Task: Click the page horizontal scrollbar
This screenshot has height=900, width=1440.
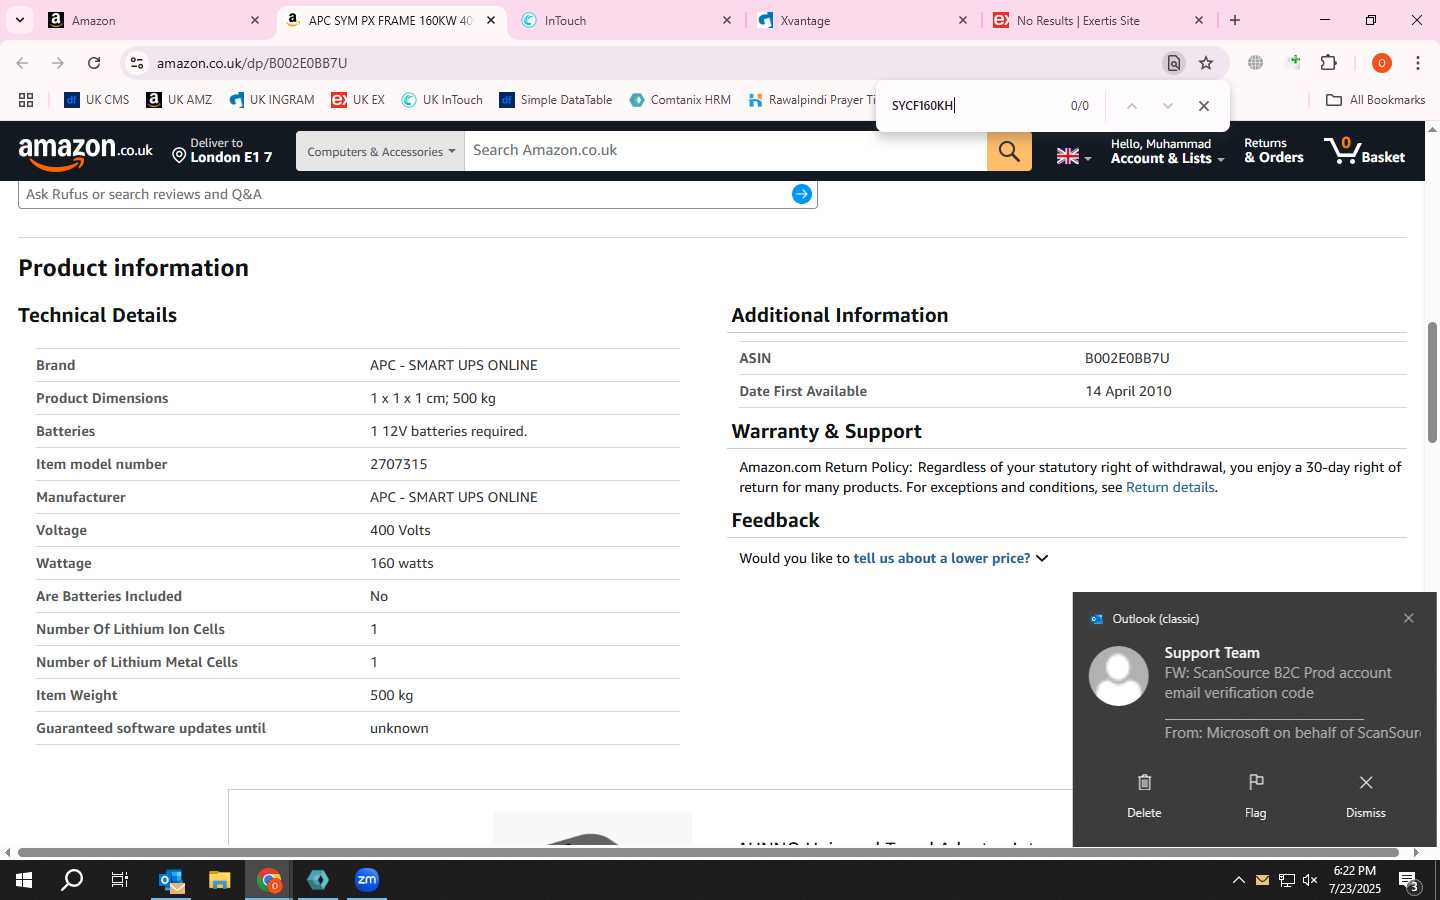Action: pyautogui.click(x=708, y=853)
